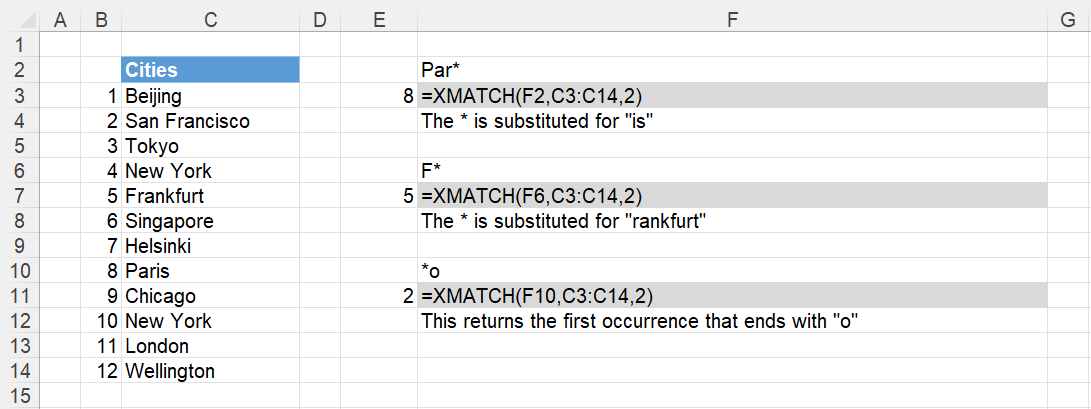
Task: Click the cell showing result 5 in column E
Action: click(379, 195)
